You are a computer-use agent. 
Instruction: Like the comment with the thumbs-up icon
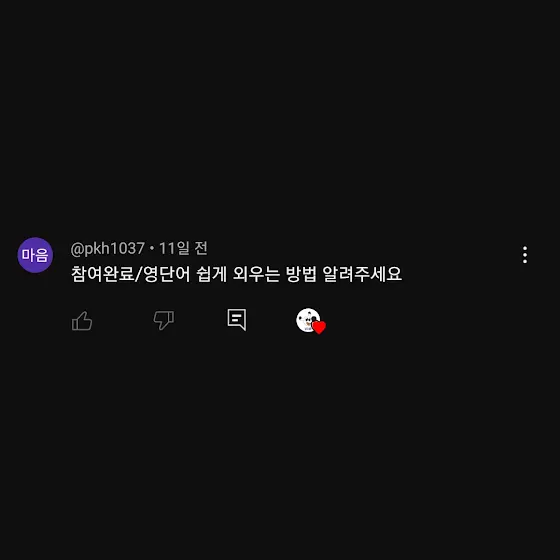point(82,321)
